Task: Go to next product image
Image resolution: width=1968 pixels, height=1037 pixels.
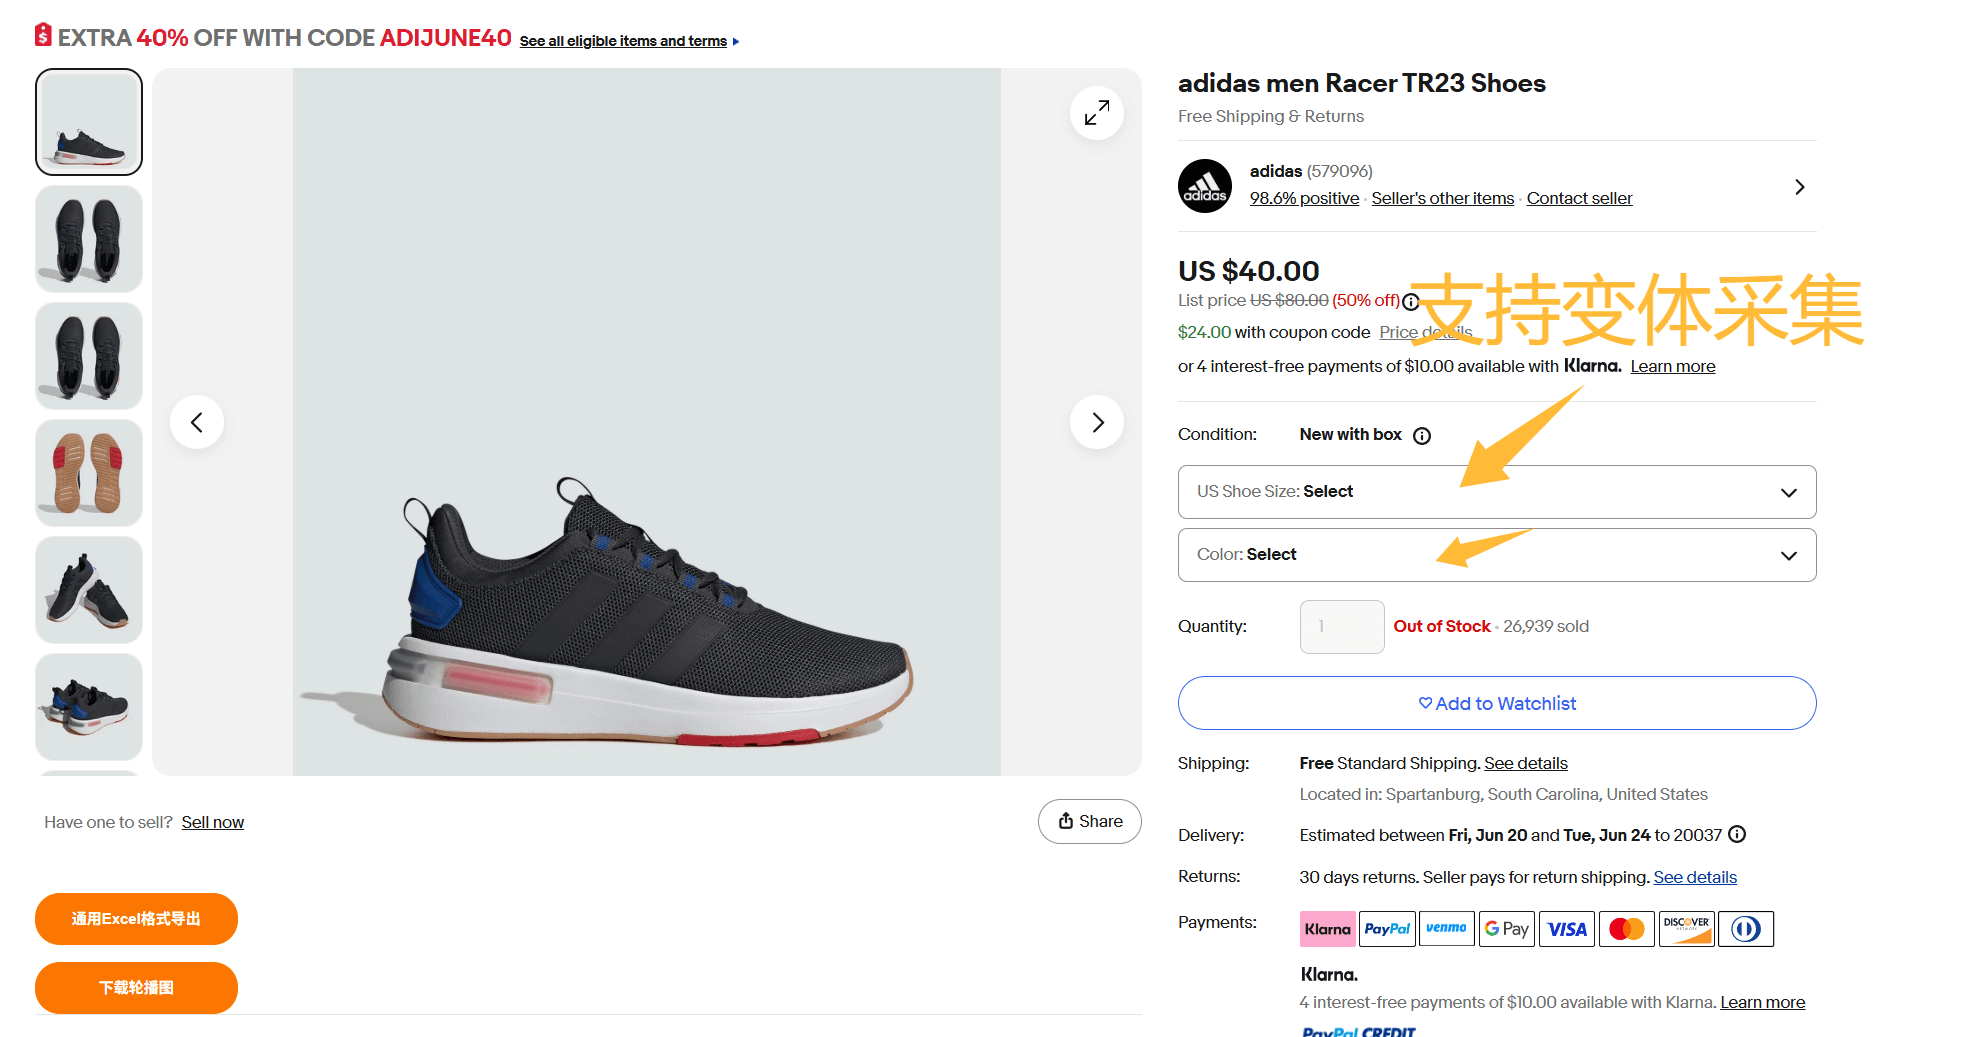Action: 1096,422
